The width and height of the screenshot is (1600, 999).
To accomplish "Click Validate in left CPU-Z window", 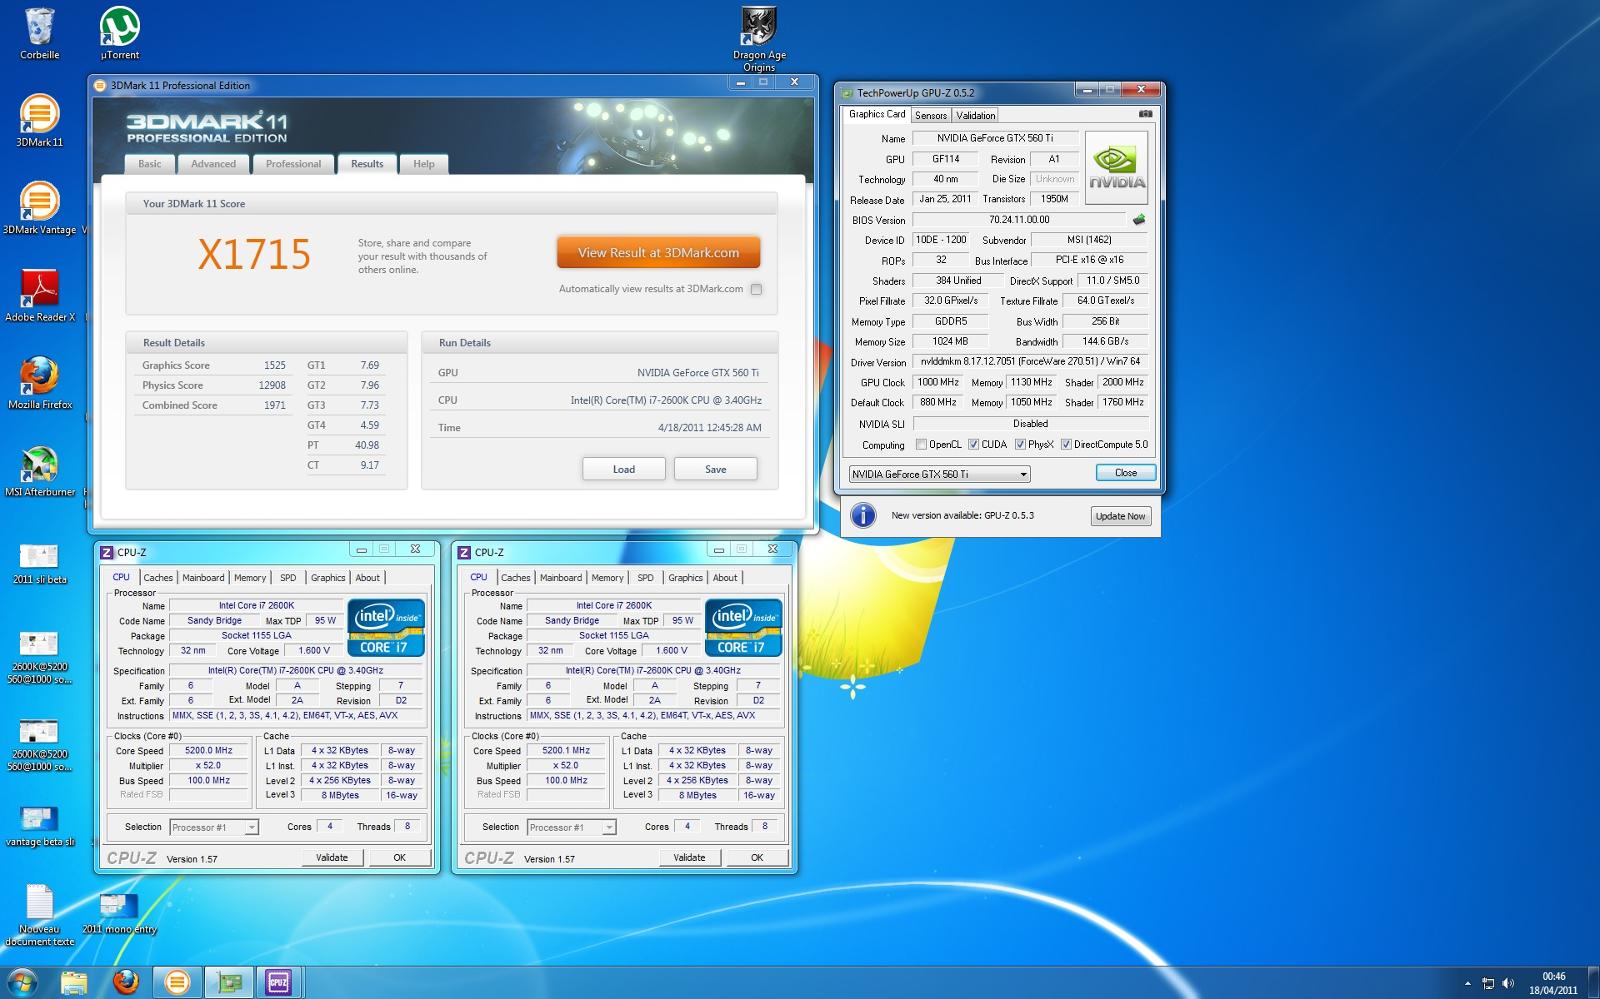I will [332, 858].
